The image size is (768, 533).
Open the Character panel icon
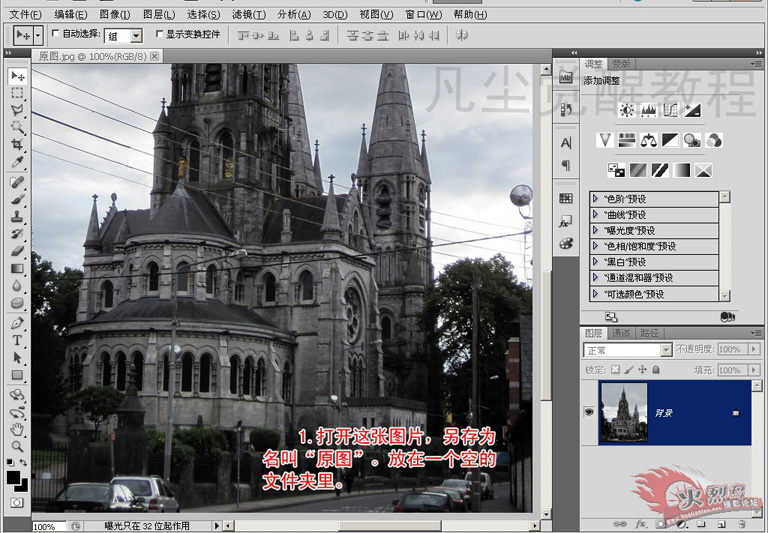pyautogui.click(x=566, y=143)
